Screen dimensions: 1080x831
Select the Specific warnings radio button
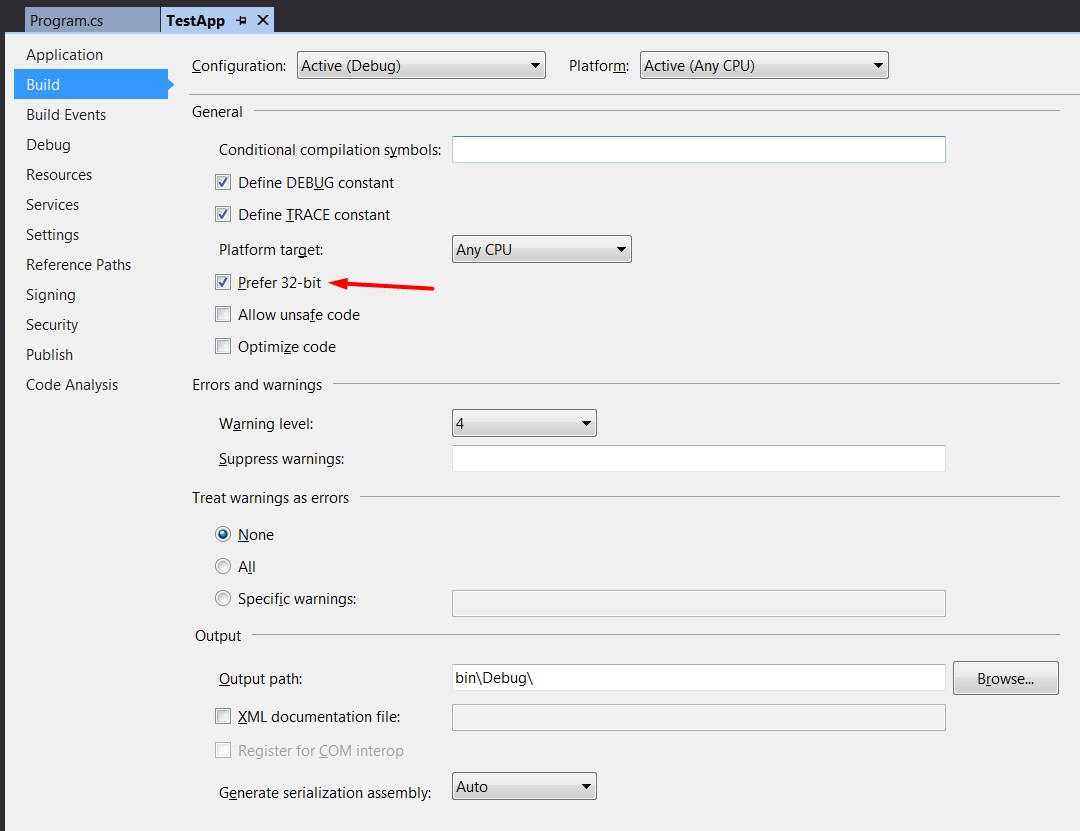pyautogui.click(x=222, y=598)
